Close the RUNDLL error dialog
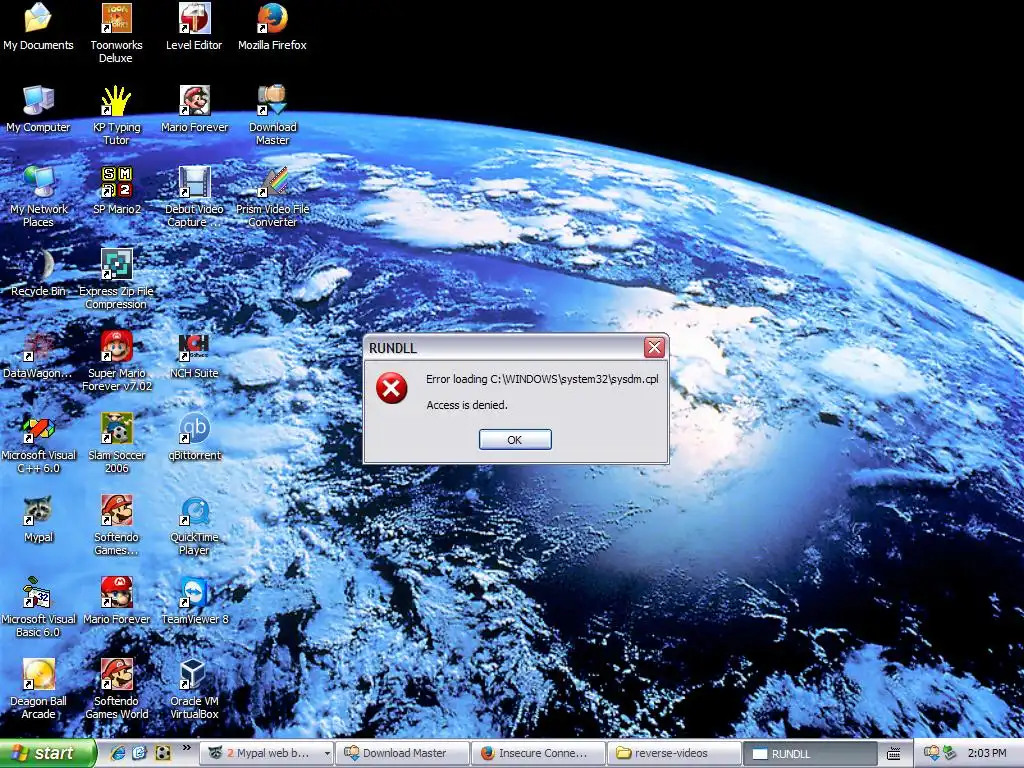 tap(654, 347)
